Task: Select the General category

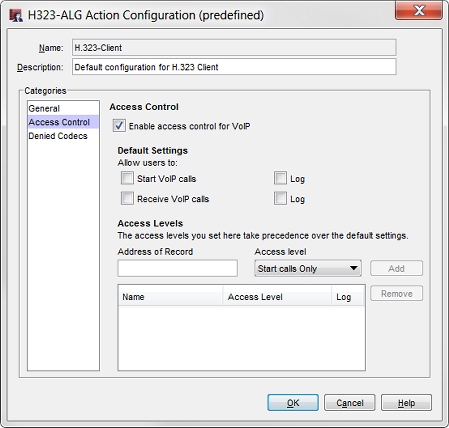Action: tap(63, 108)
